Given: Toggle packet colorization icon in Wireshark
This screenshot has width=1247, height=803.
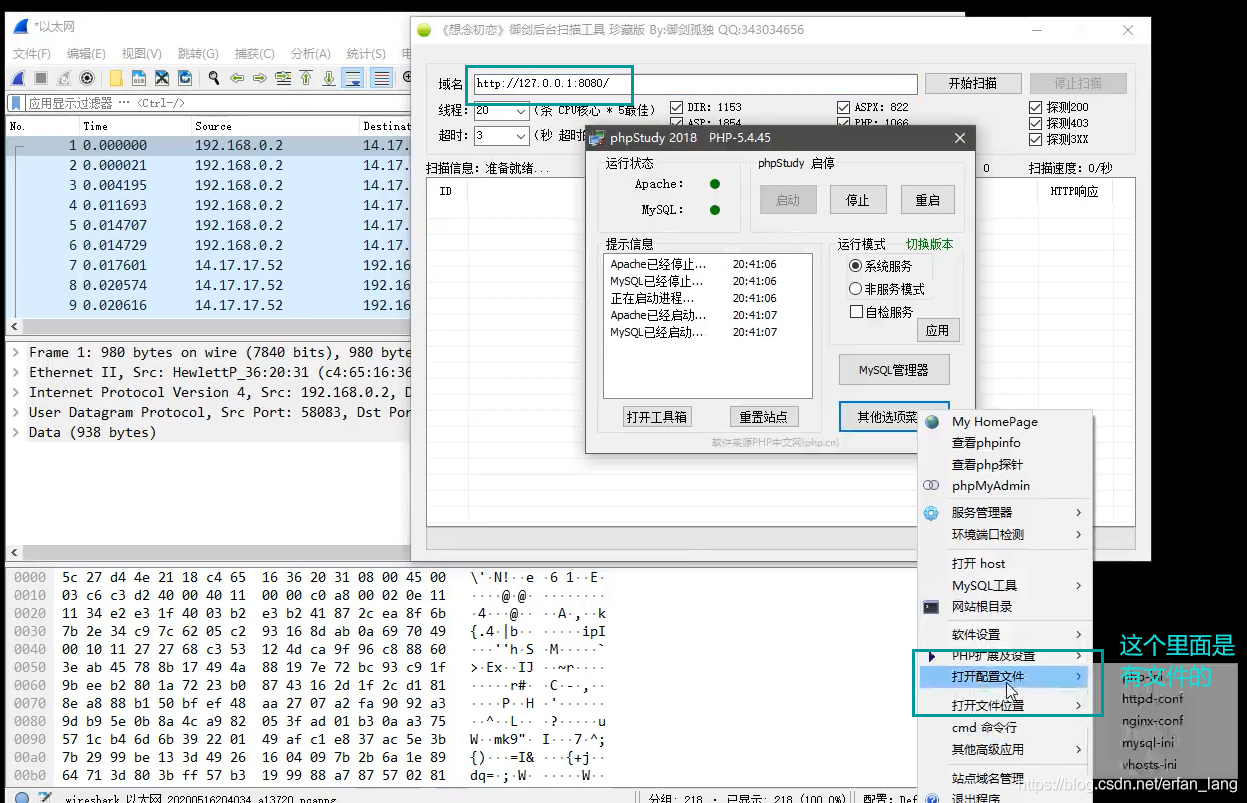Looking at the screenshot, I should [x=381, y=77].
